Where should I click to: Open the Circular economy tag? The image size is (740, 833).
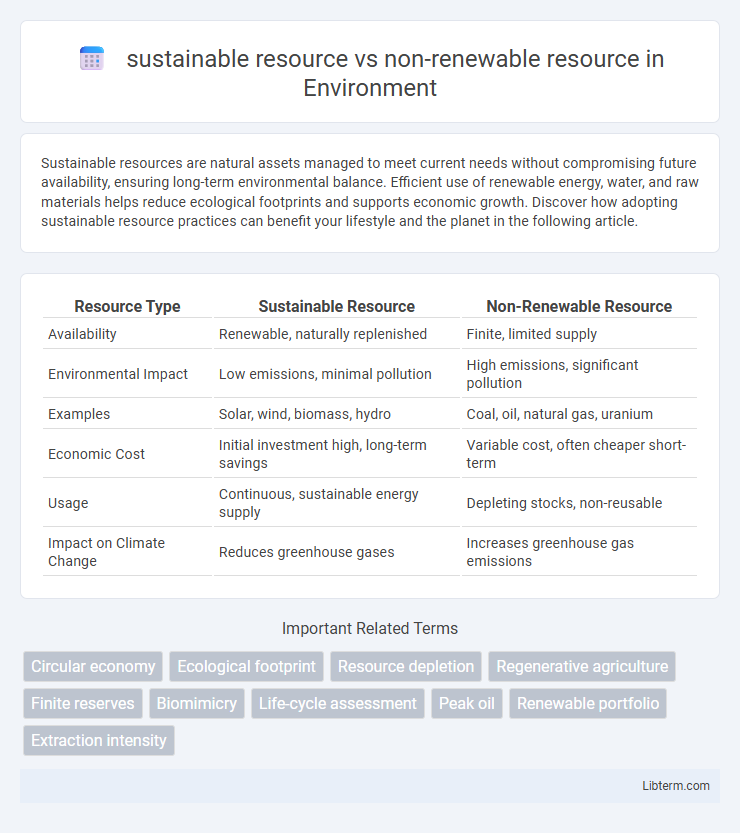point(93,666)
